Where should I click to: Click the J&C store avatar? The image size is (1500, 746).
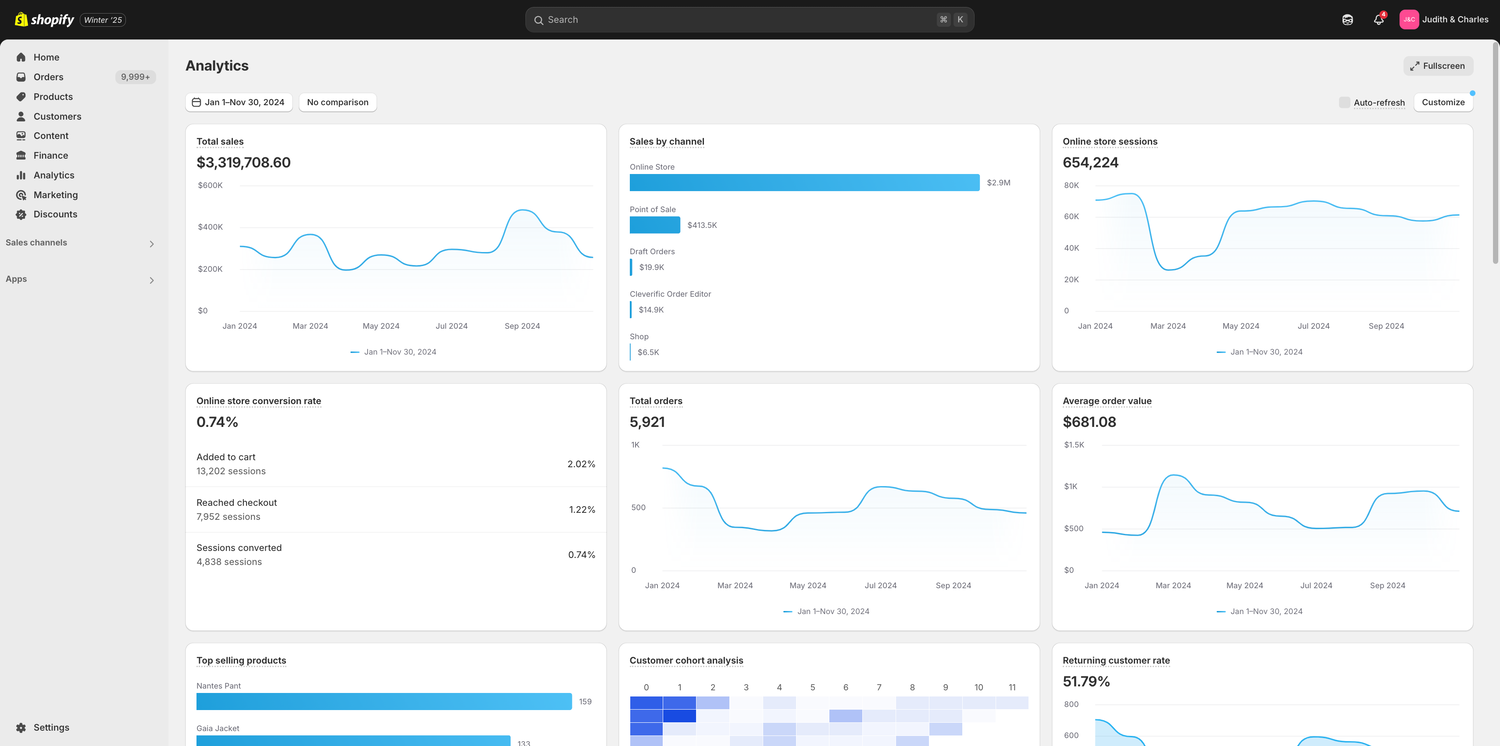click(1409, 19)
